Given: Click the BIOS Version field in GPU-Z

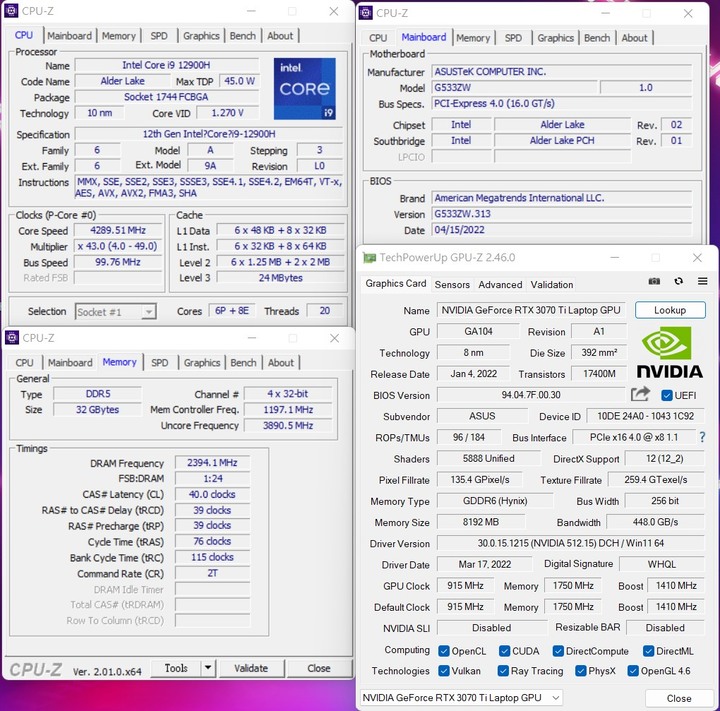Looking at the screenshot, I should tap(531, 395).
